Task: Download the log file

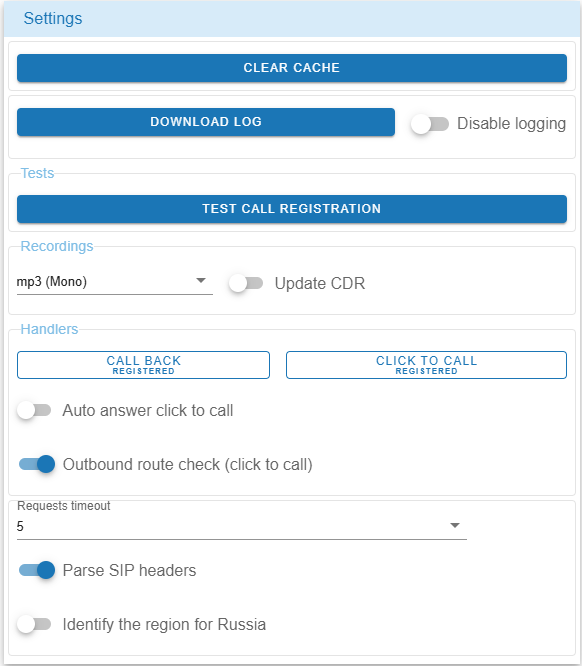Action: 206,122
